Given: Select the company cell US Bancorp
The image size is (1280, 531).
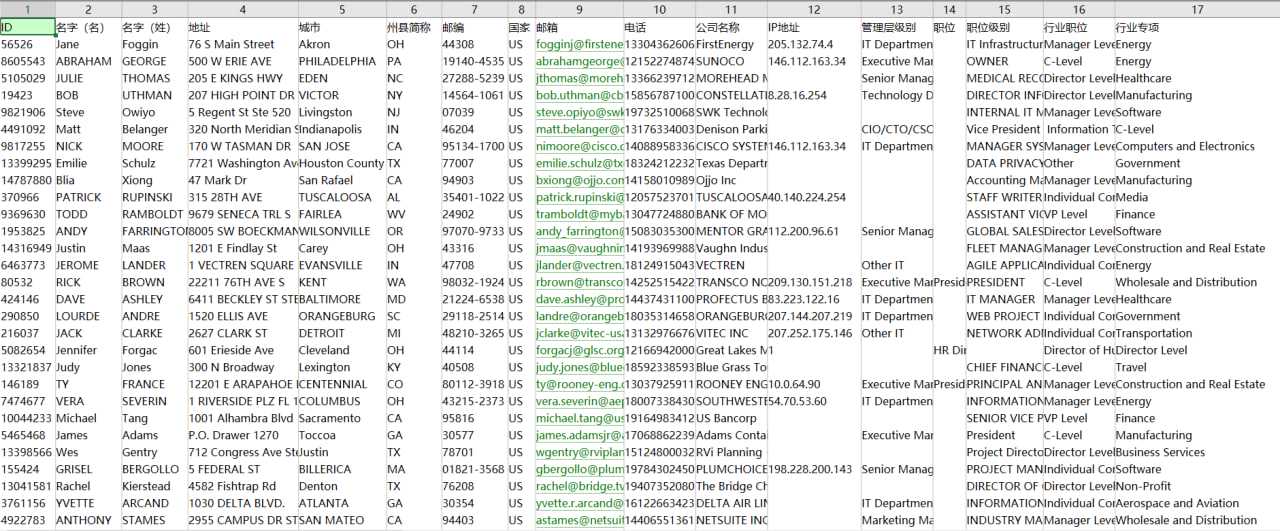Looking at the screenshot, I should point(731,418).
